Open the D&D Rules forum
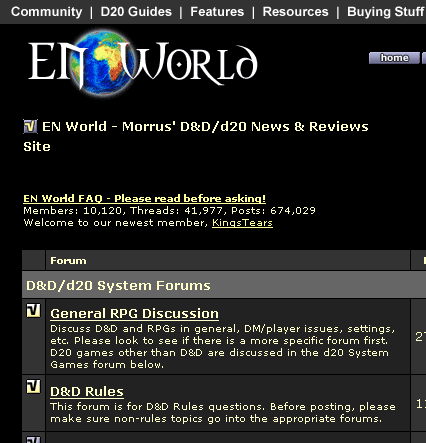This screenshot has height=443, width=426. coord(87,391)
